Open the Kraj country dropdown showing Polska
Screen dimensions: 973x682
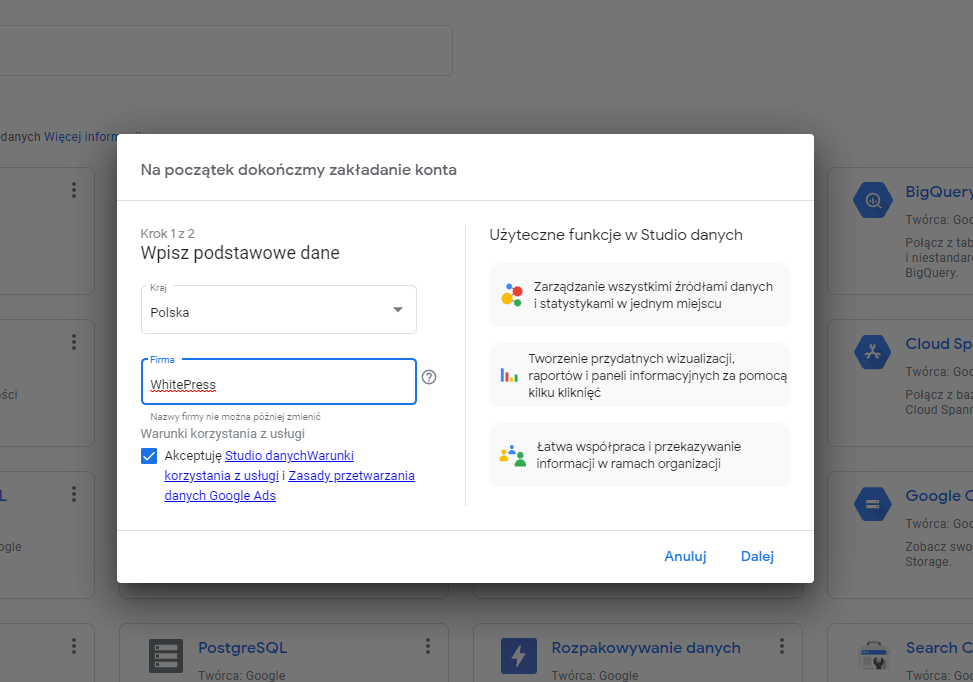[x=279, y=310]
